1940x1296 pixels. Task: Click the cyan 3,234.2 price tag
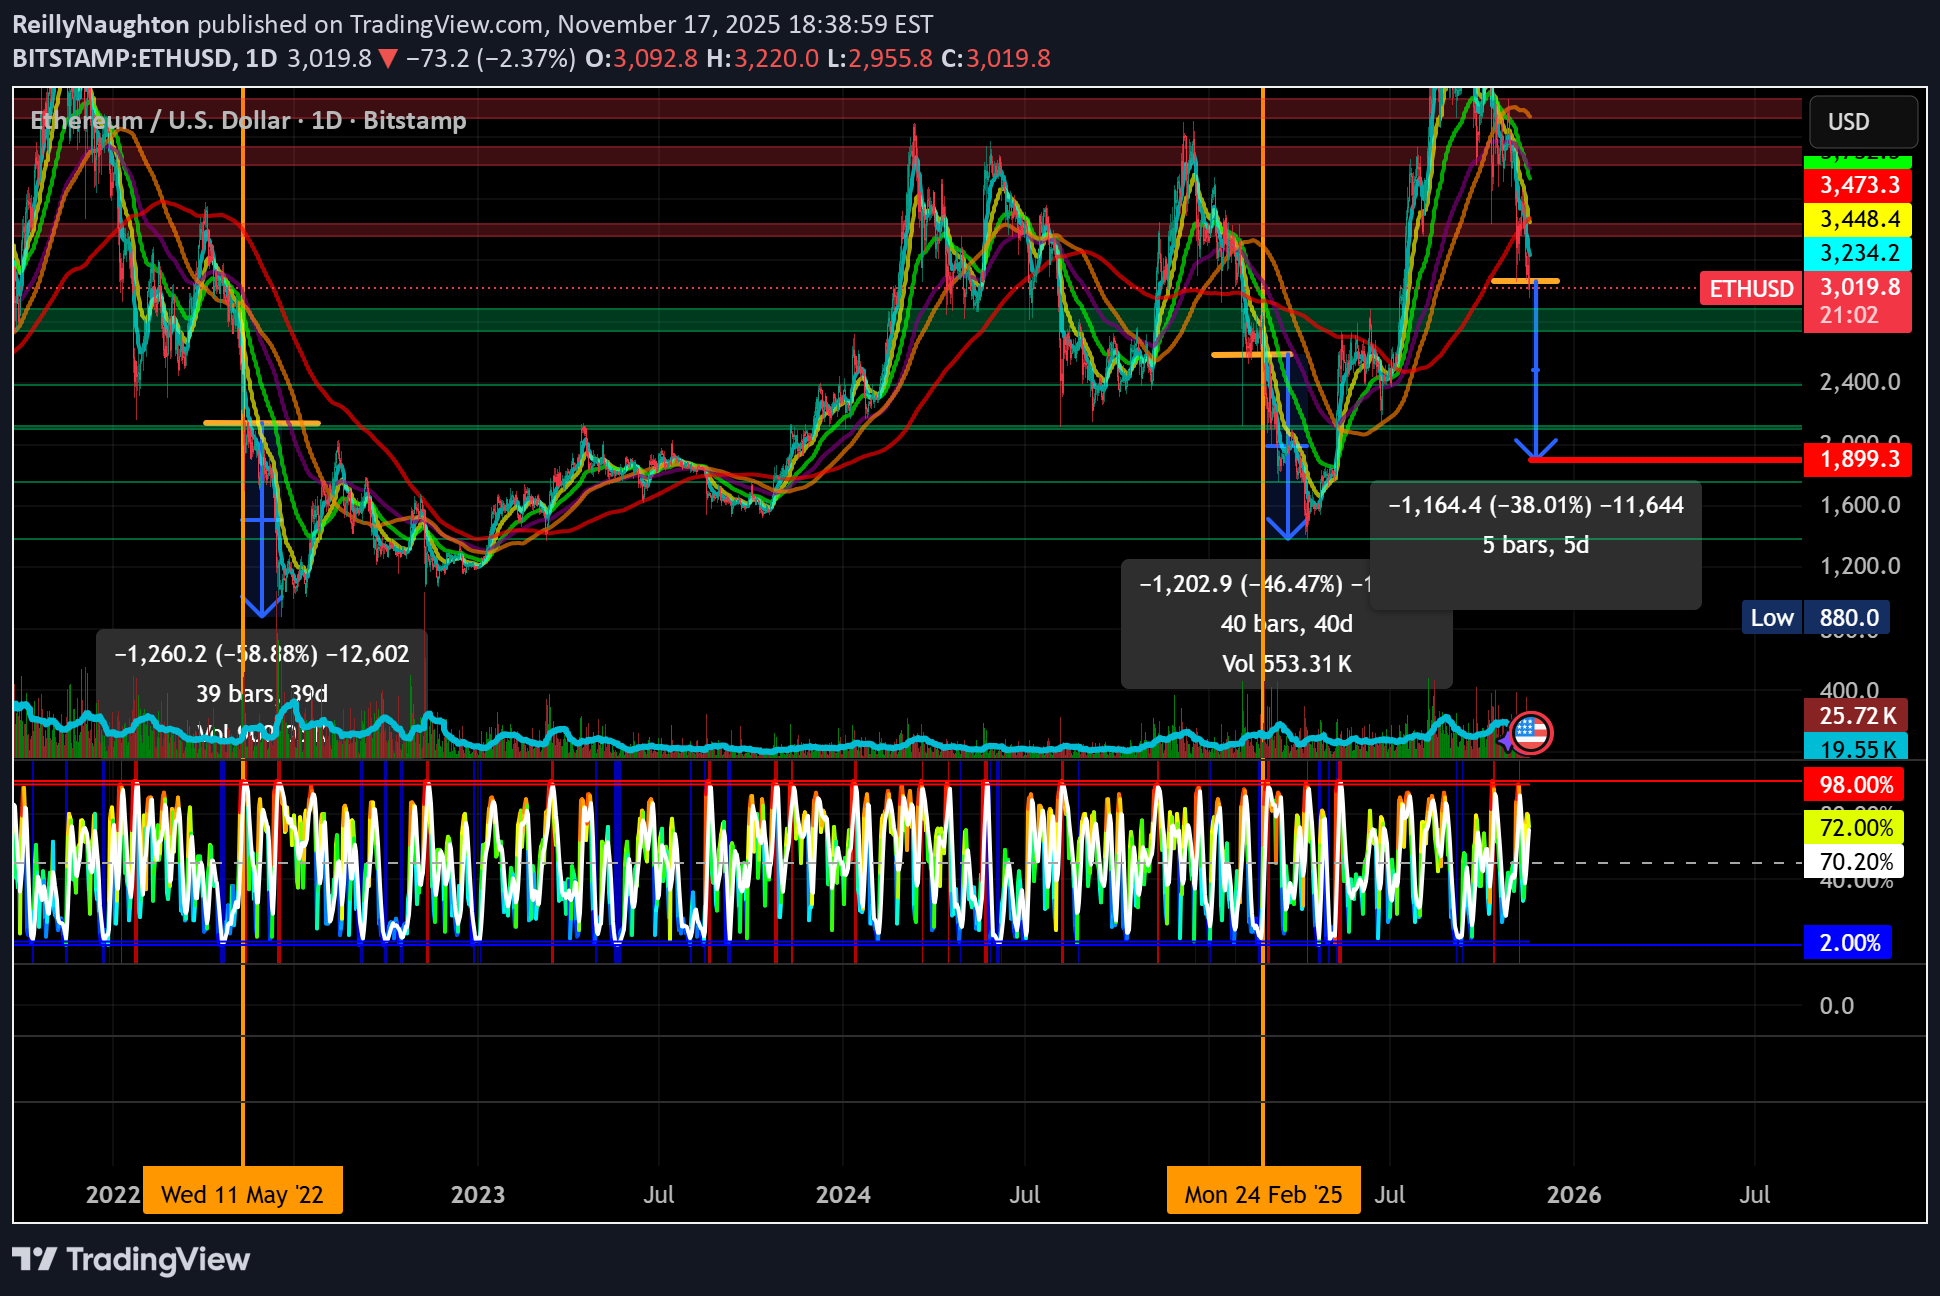1858,253
